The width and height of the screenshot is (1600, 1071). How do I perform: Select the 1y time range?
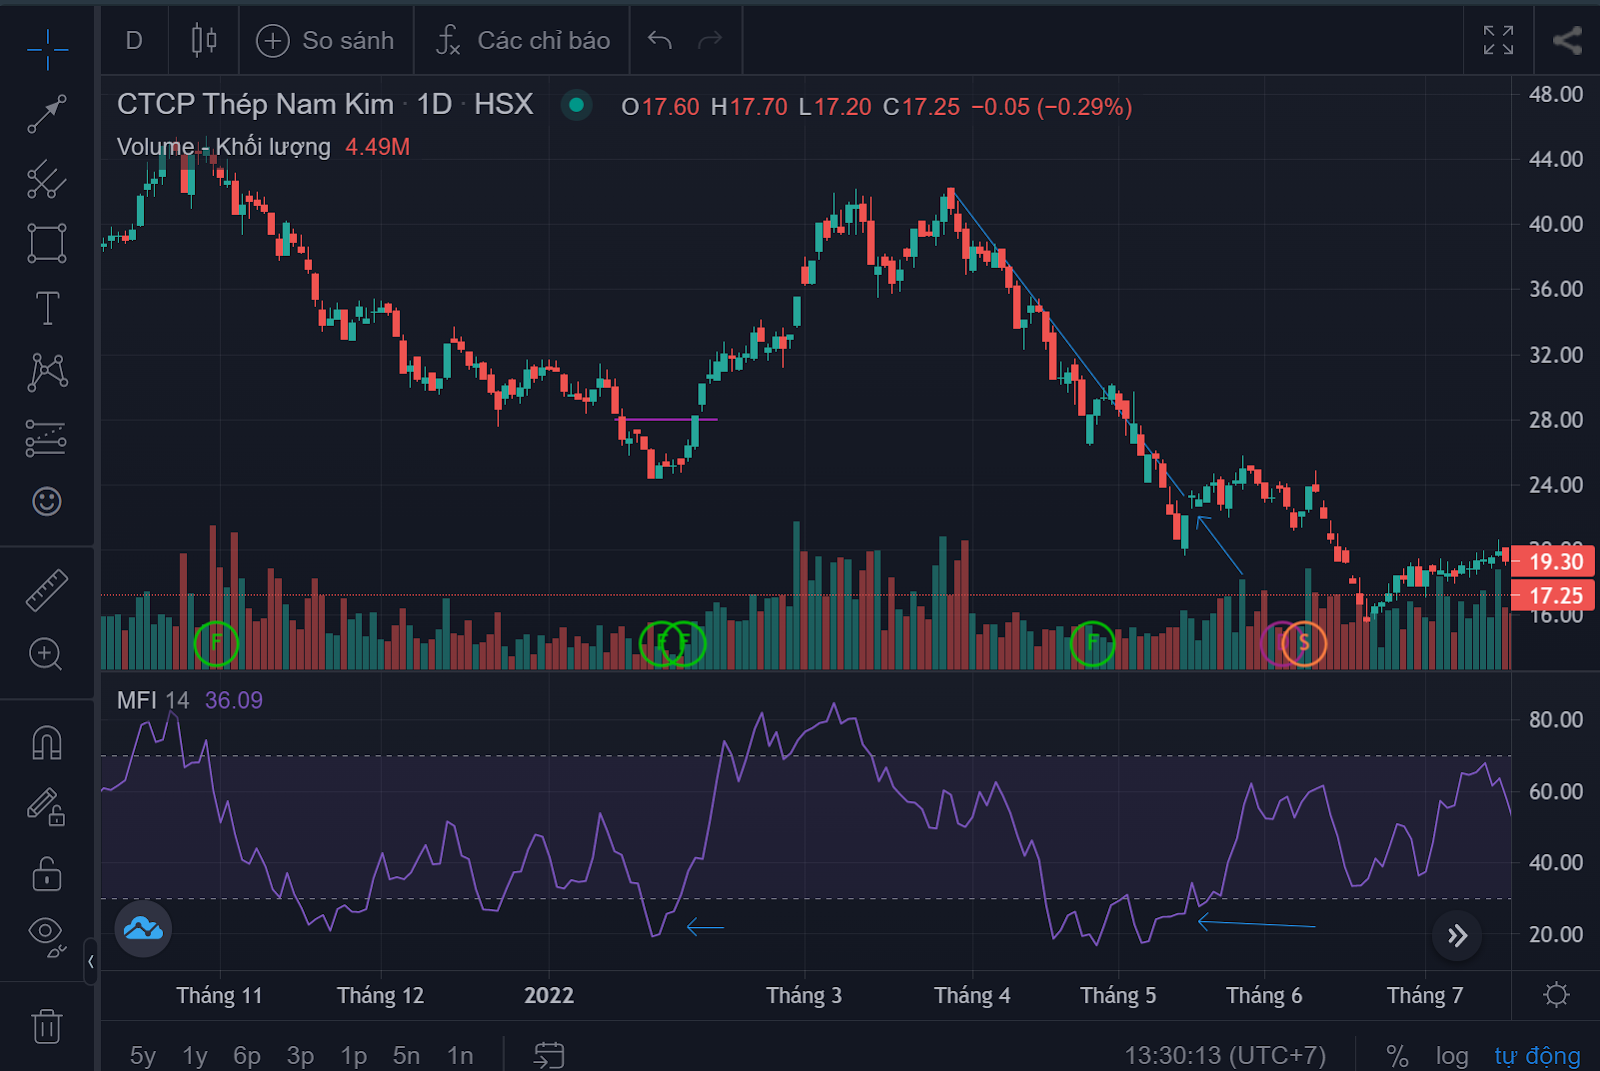tap(195, 1055)
